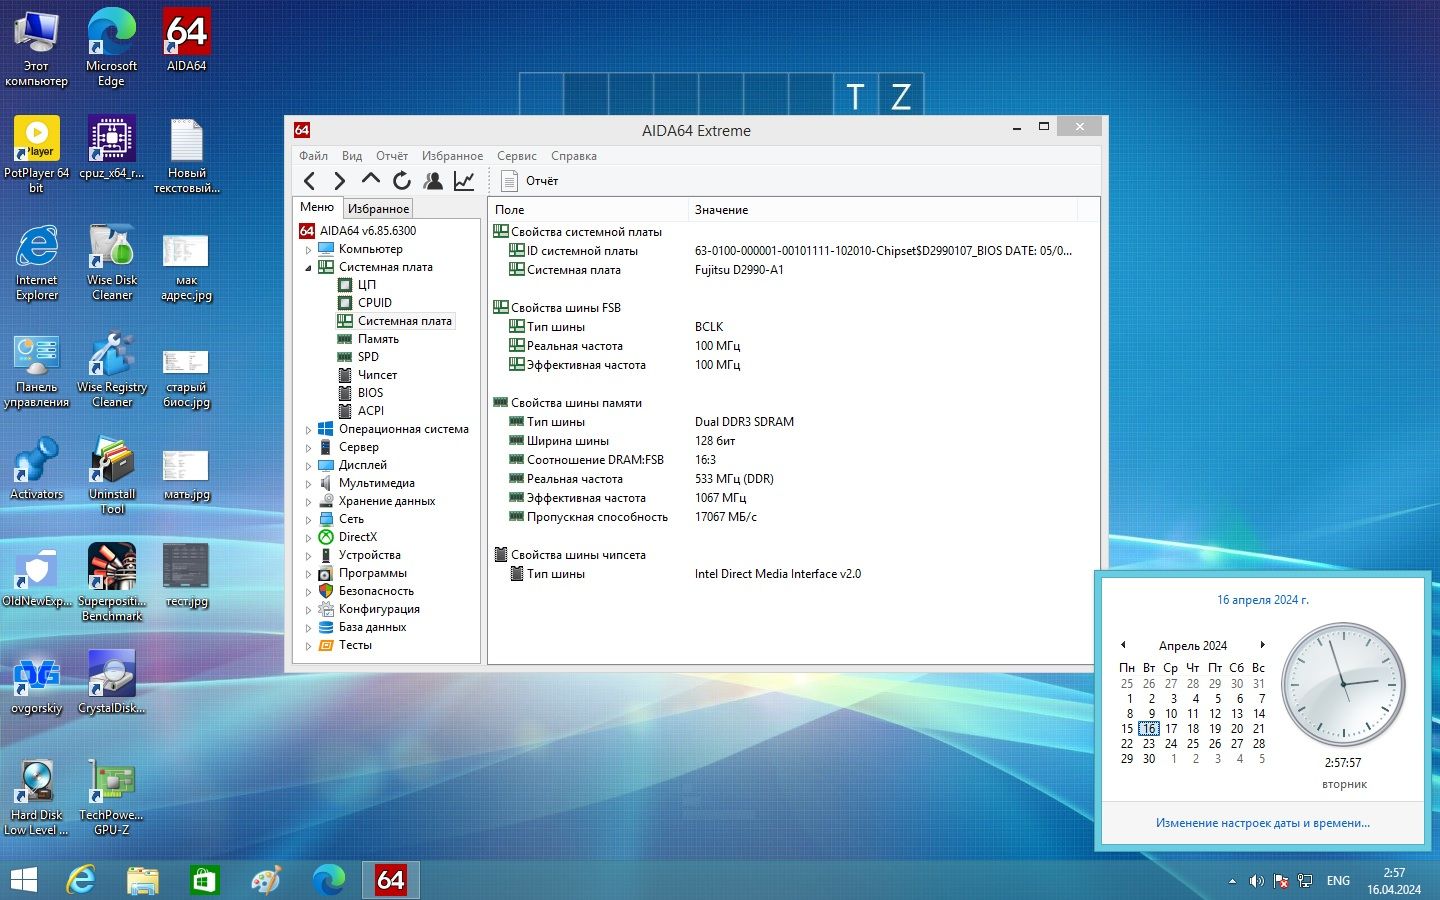The height and width of the screenshot is (900, 1440).
Task: Select the CPUID tree item
Action: [x=375, y=303]
